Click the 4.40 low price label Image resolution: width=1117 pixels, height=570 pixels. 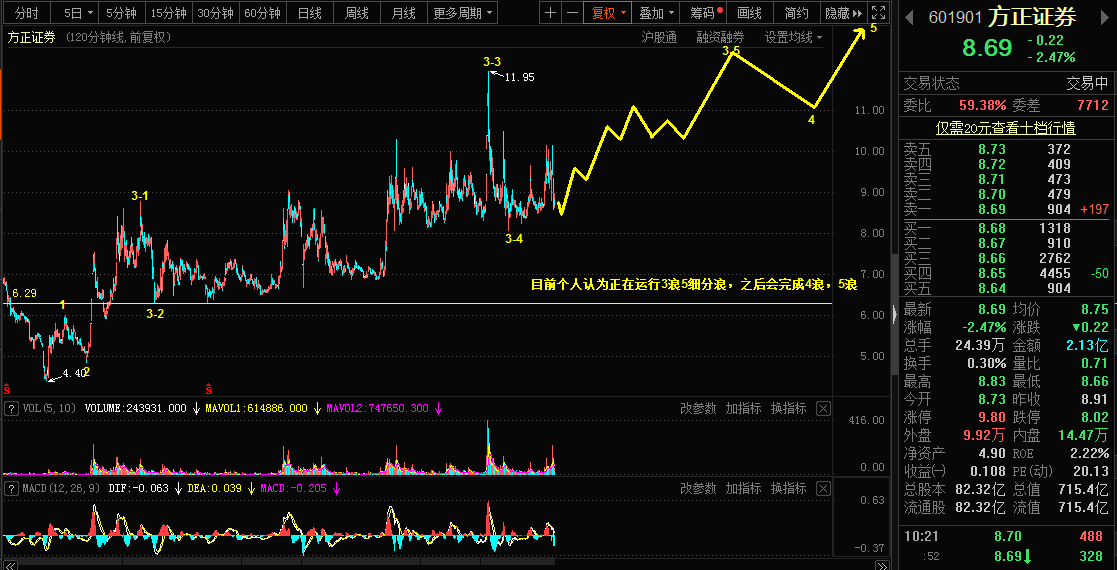coord(76,373)
